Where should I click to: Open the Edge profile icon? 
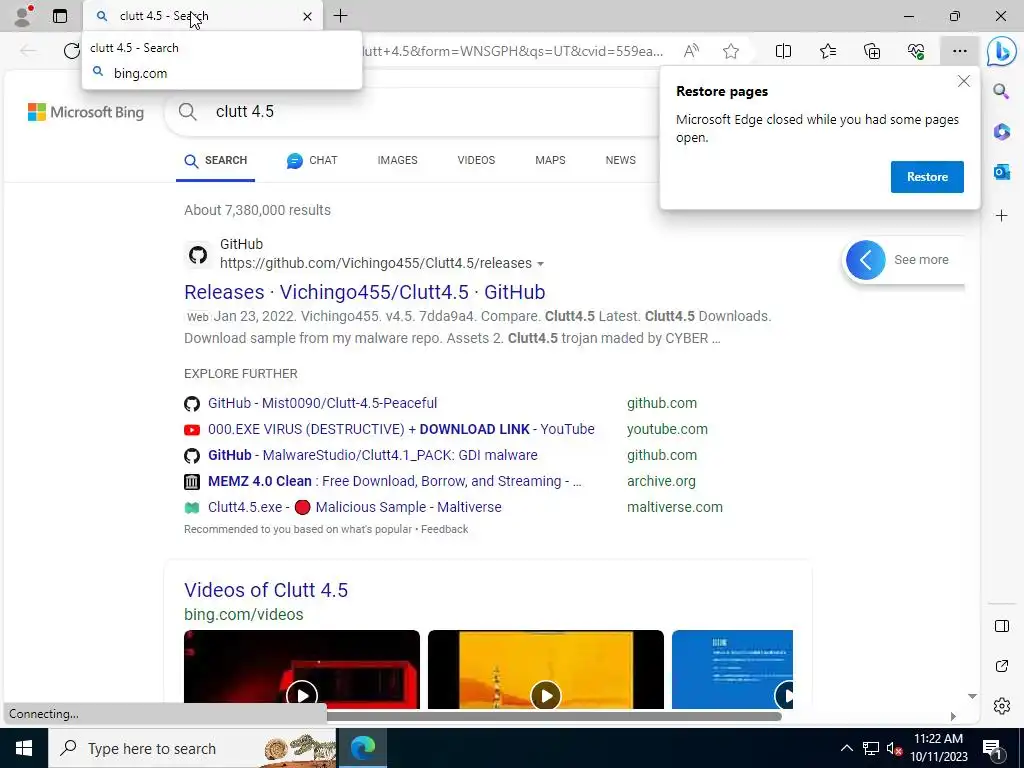click(x=23, y=16)
